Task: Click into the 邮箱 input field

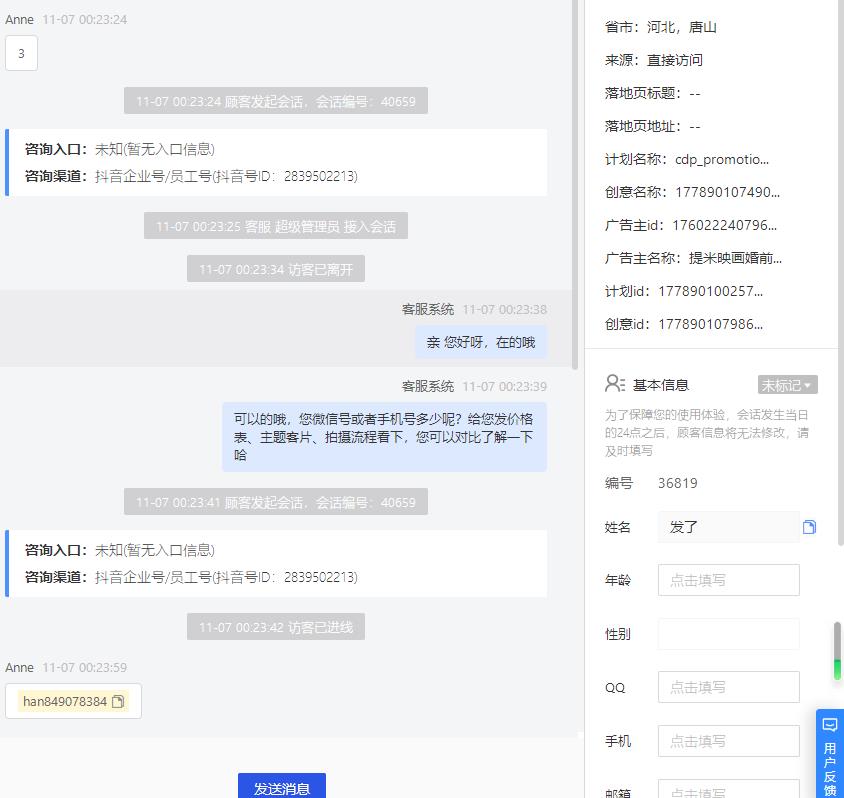Action: [x=728, y=789]
